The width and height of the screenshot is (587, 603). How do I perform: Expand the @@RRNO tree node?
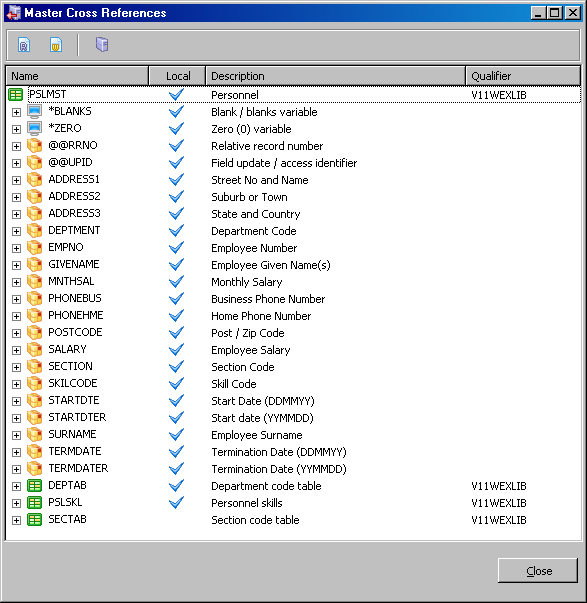pyautogui.click(x=16, y=146)
